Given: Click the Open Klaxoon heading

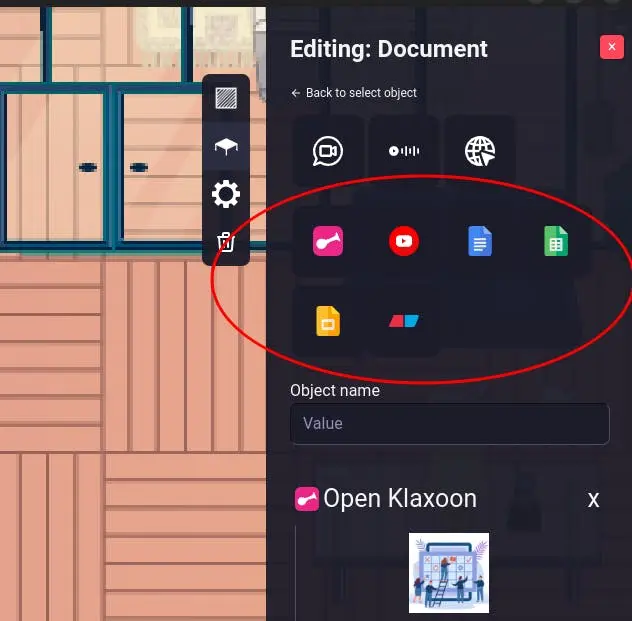Looking at the screenshot, I should pyautogui.click(x=400, y=499).
